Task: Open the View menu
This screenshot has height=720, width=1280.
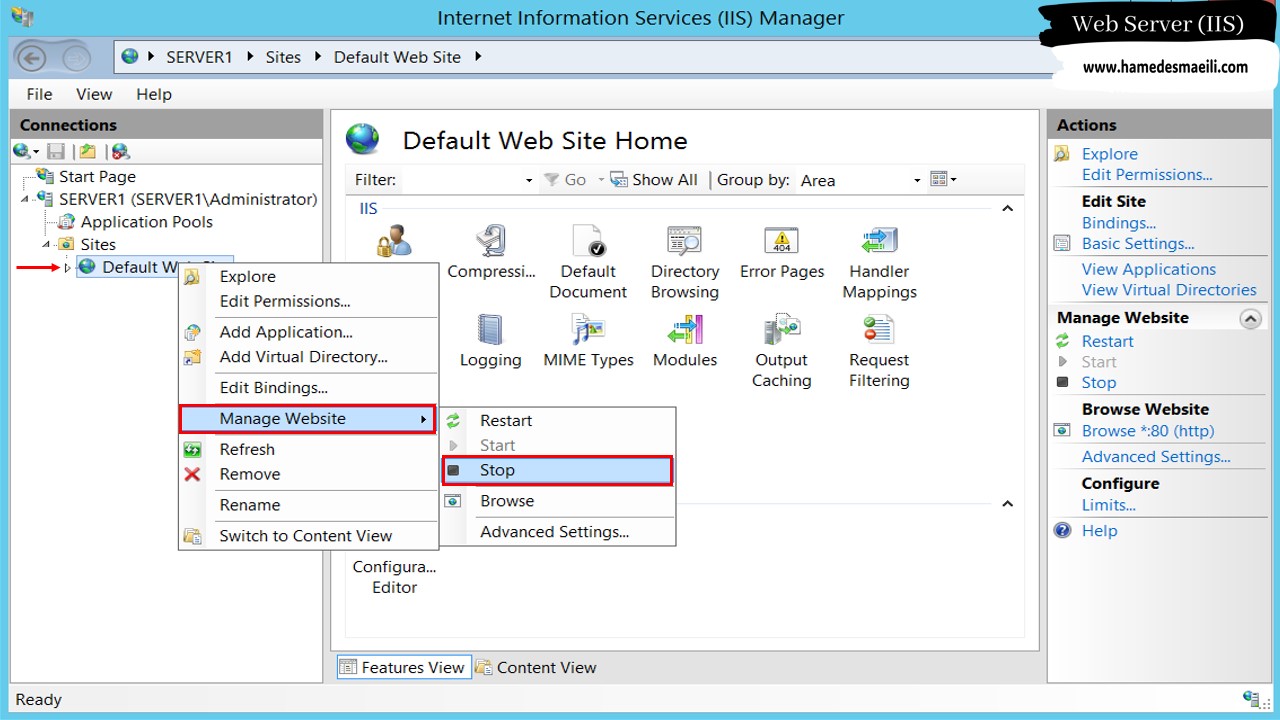Action: pos(94,94)
